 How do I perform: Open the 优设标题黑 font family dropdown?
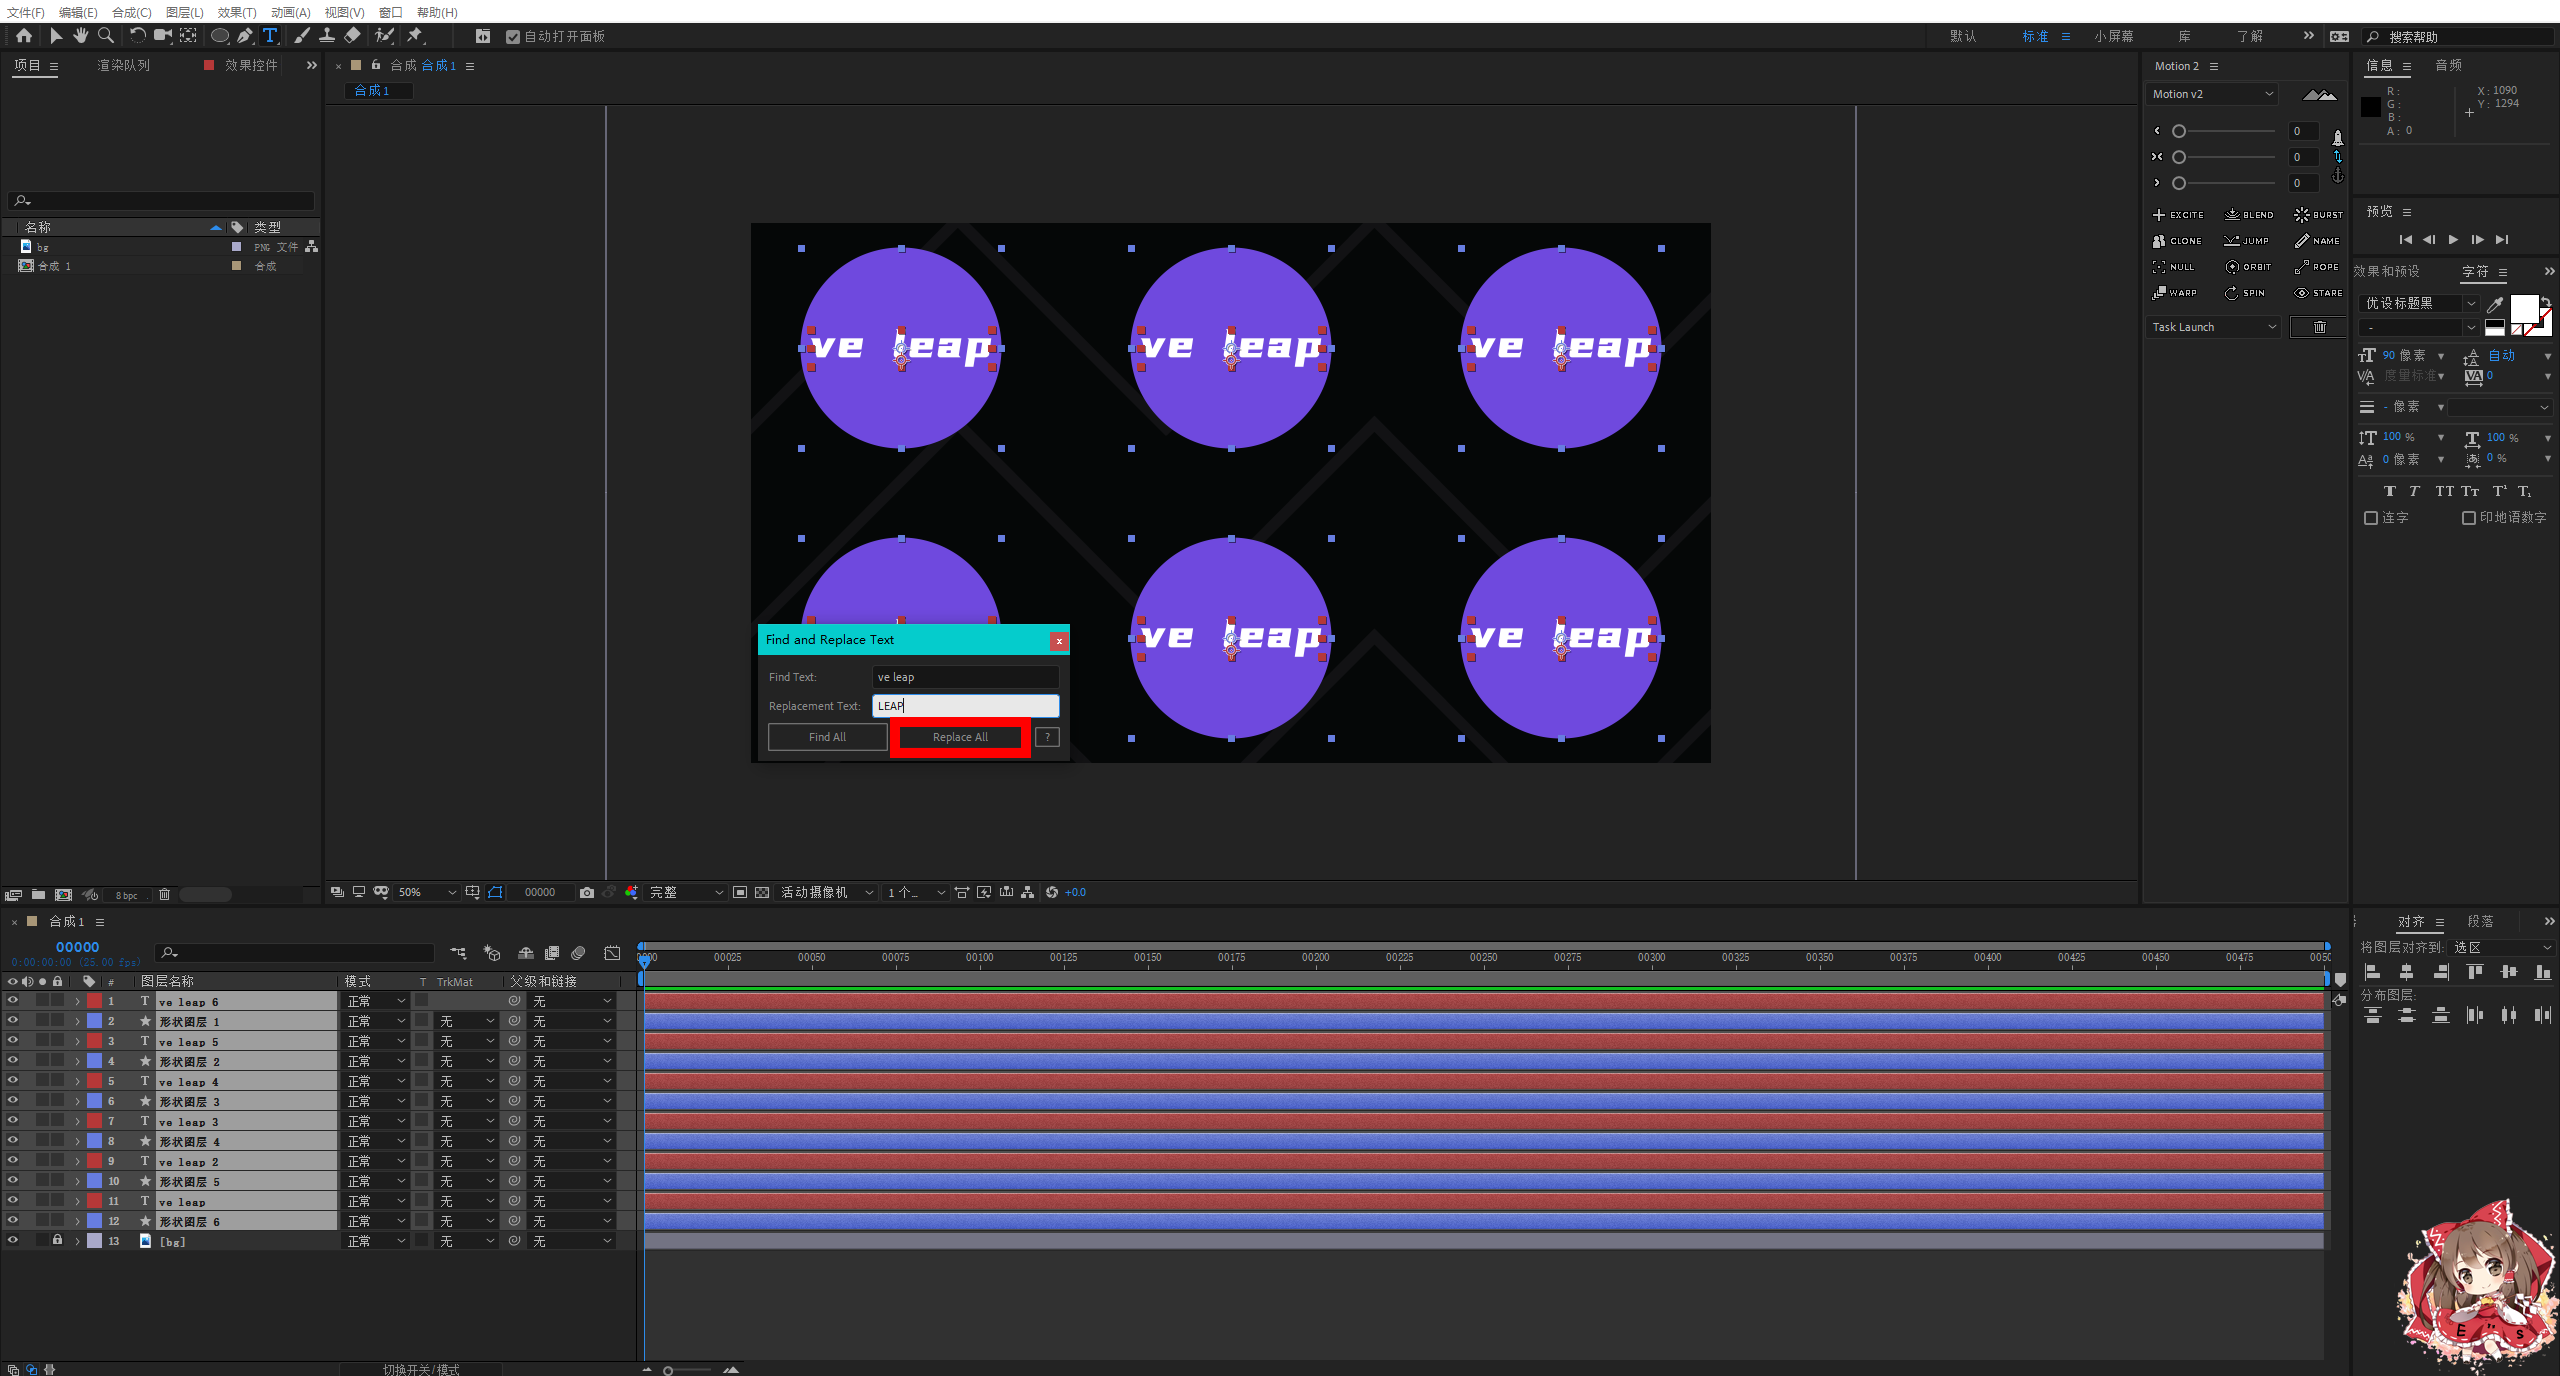pos(2419,303)
